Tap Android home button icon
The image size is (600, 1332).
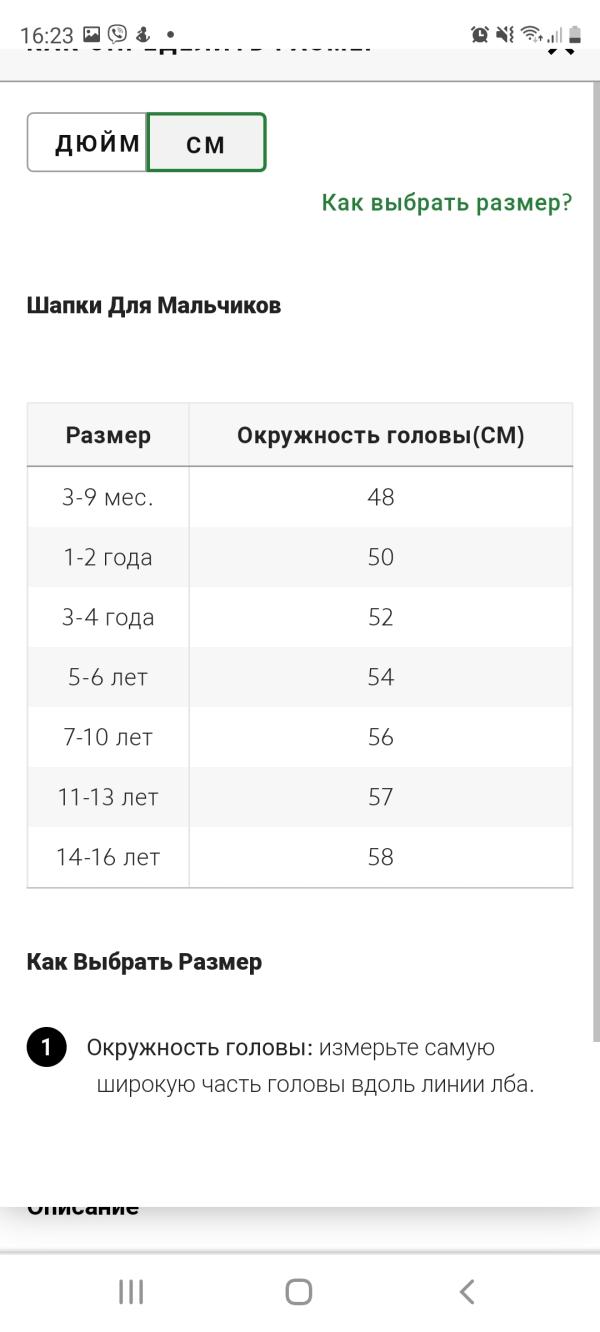click(x=299, y=1292)
